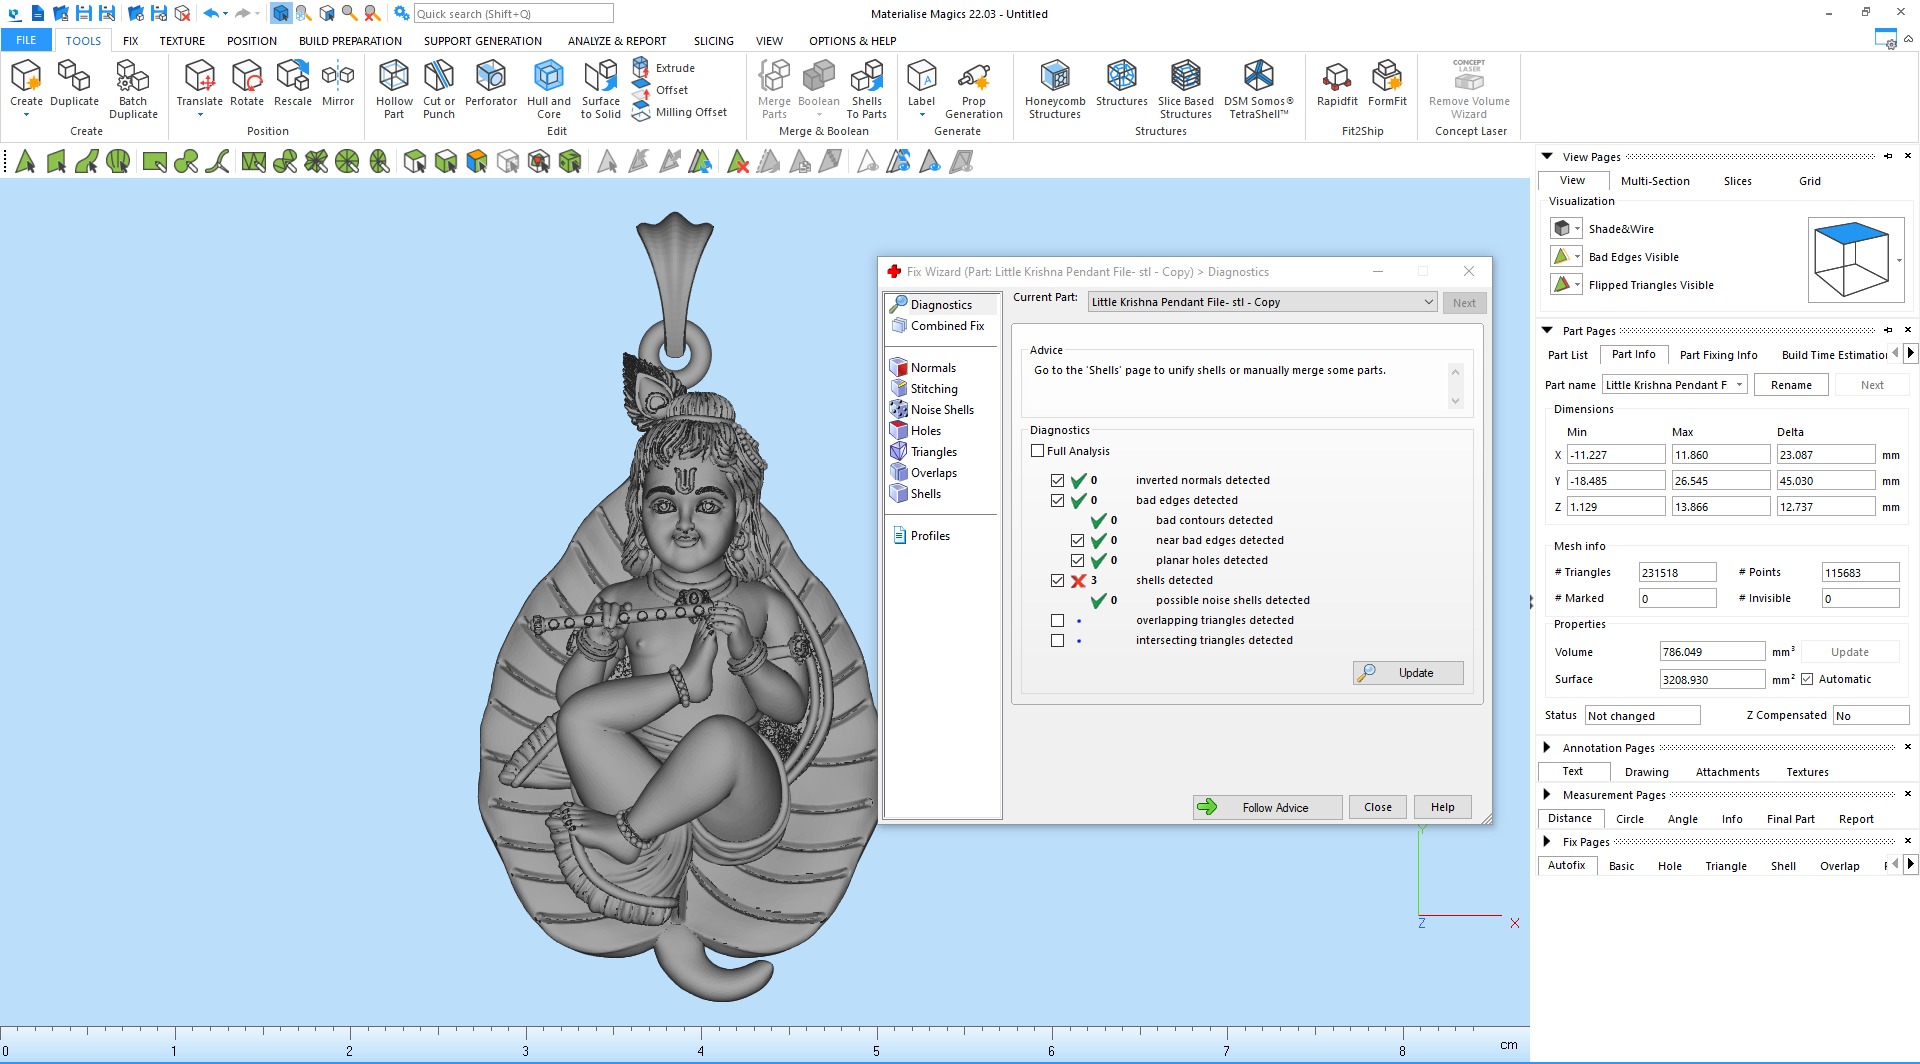This screenshot has width=1920, height=1064.
Task: Open the FormFit tool
Action: point(1387,83)
